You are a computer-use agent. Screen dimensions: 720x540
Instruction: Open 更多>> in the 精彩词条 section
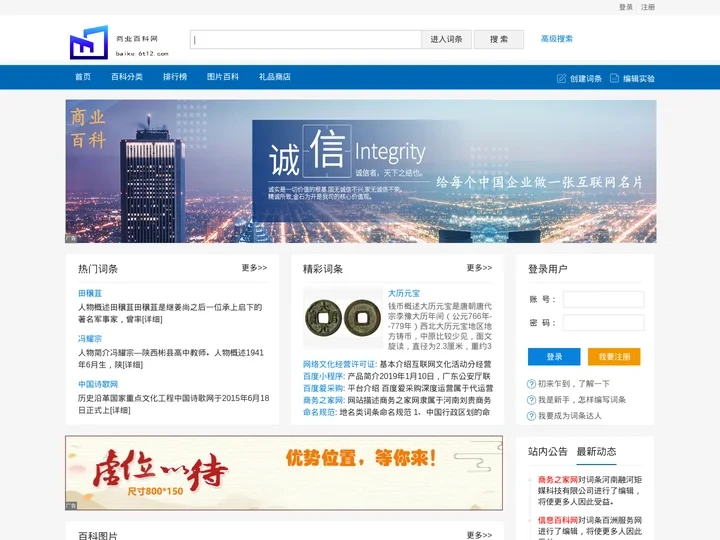479,268
